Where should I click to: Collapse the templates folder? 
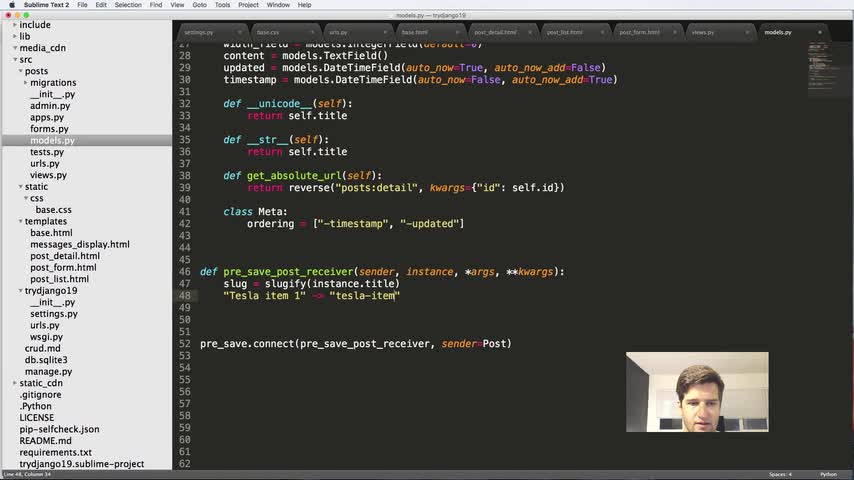pyautogui.click(x=20, y=221)
